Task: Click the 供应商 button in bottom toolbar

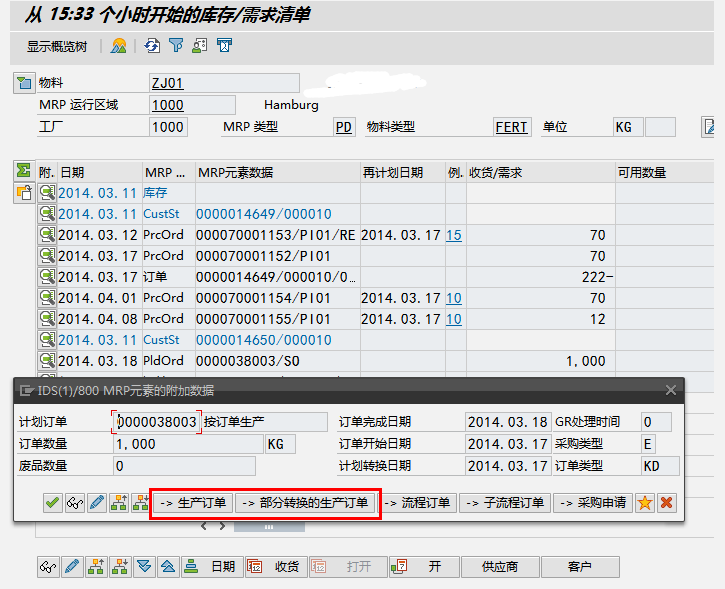Action: [500, 567]
